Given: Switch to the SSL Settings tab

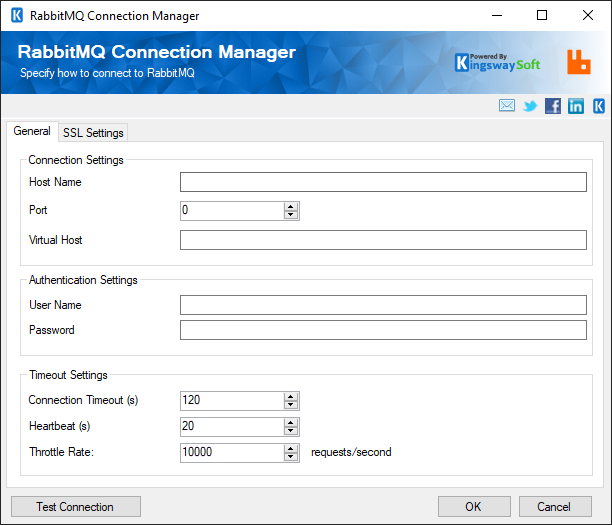Looking at the screenshot, I should (x=93, y=133).
